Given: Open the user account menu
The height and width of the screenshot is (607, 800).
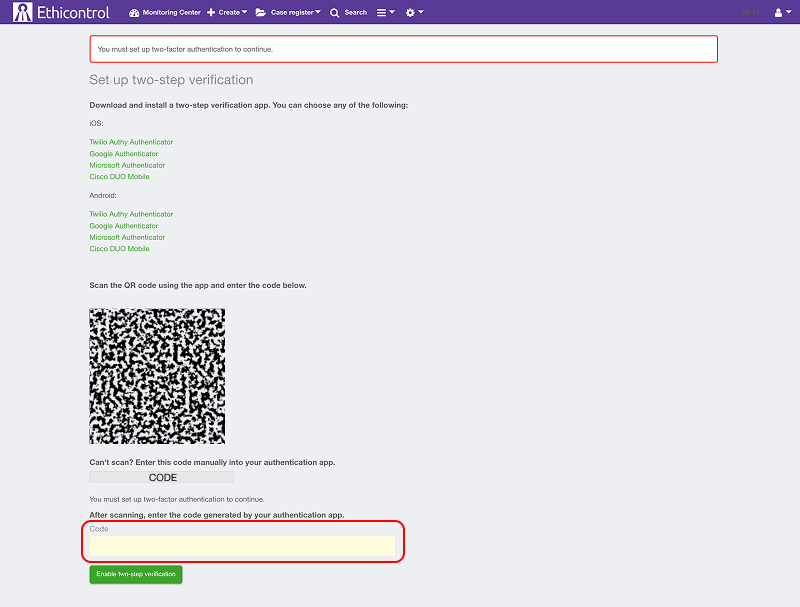Looking at the screenshot, I should click(783, 12).
